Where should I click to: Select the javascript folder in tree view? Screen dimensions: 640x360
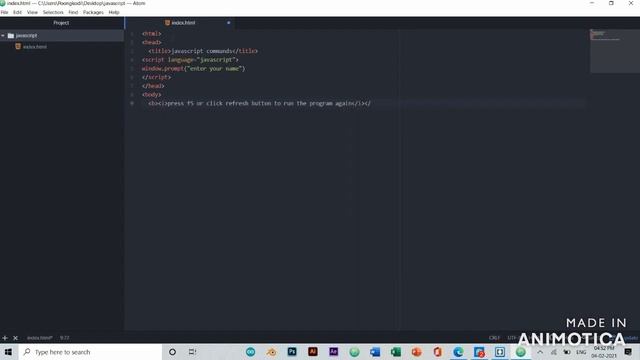click(x=62, y=36)
